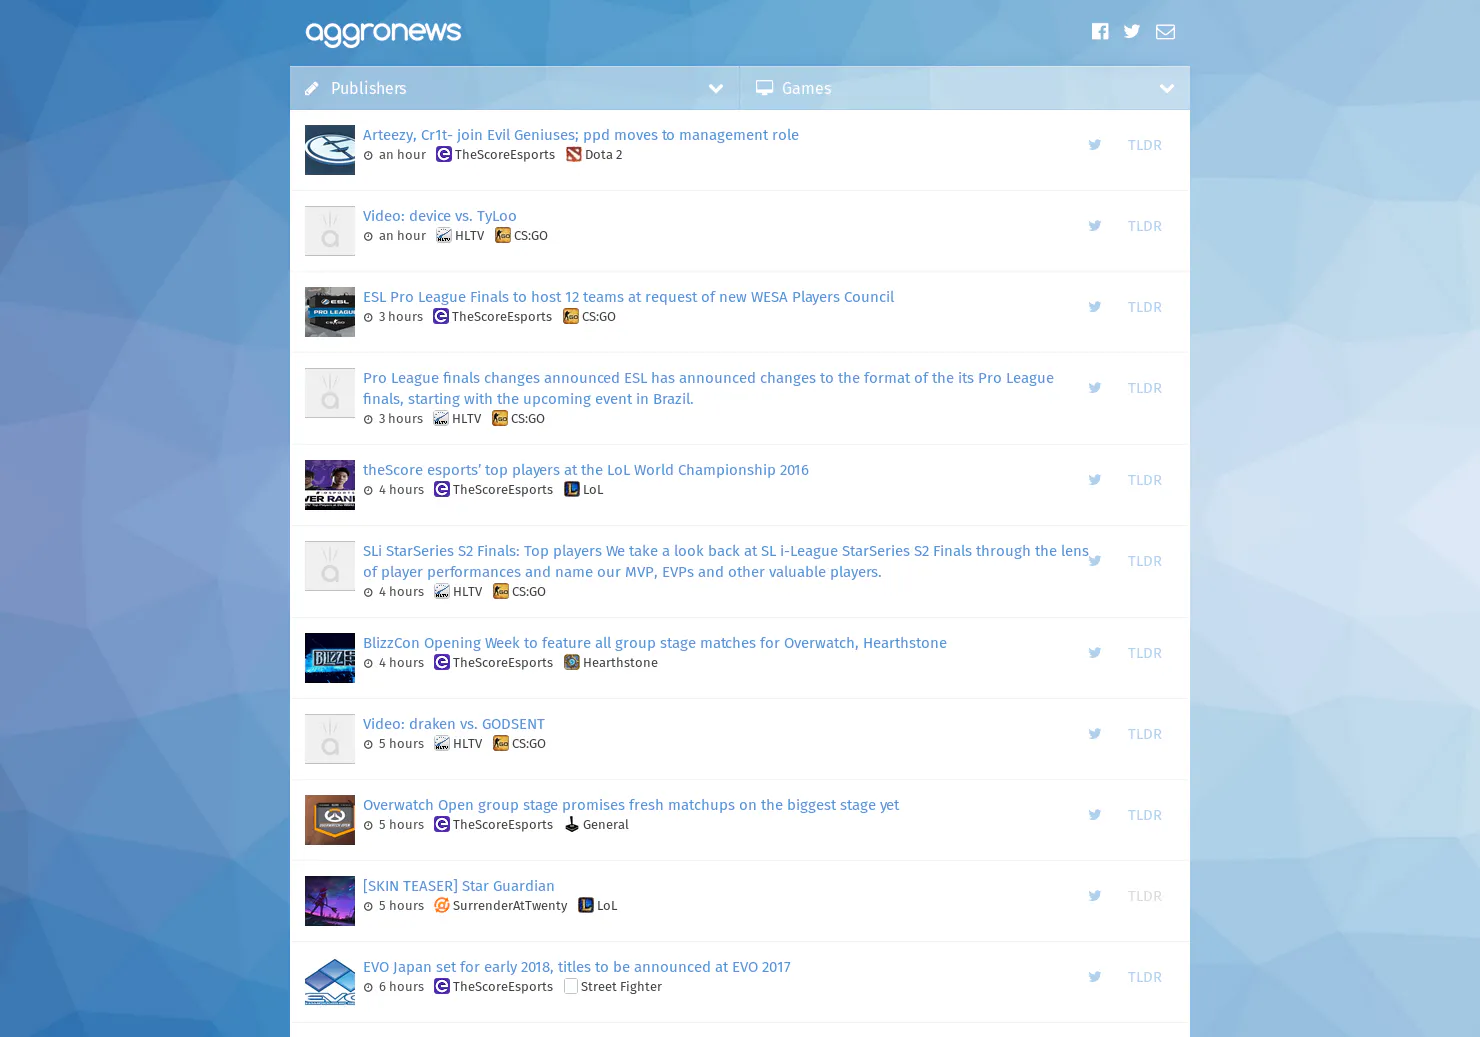Image resolution: width=1480 pixels, height=1037 pixels.
Task: Open TLDR for Video: device vs. TyLoo
Action: pos(1144,226)
